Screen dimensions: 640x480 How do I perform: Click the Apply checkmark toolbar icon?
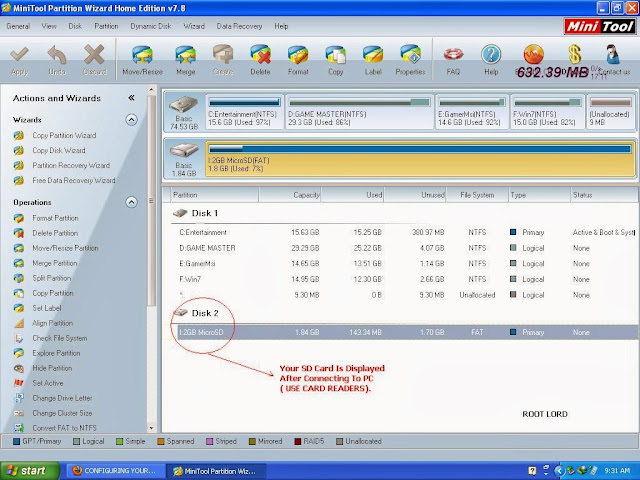tap(19, 55)
